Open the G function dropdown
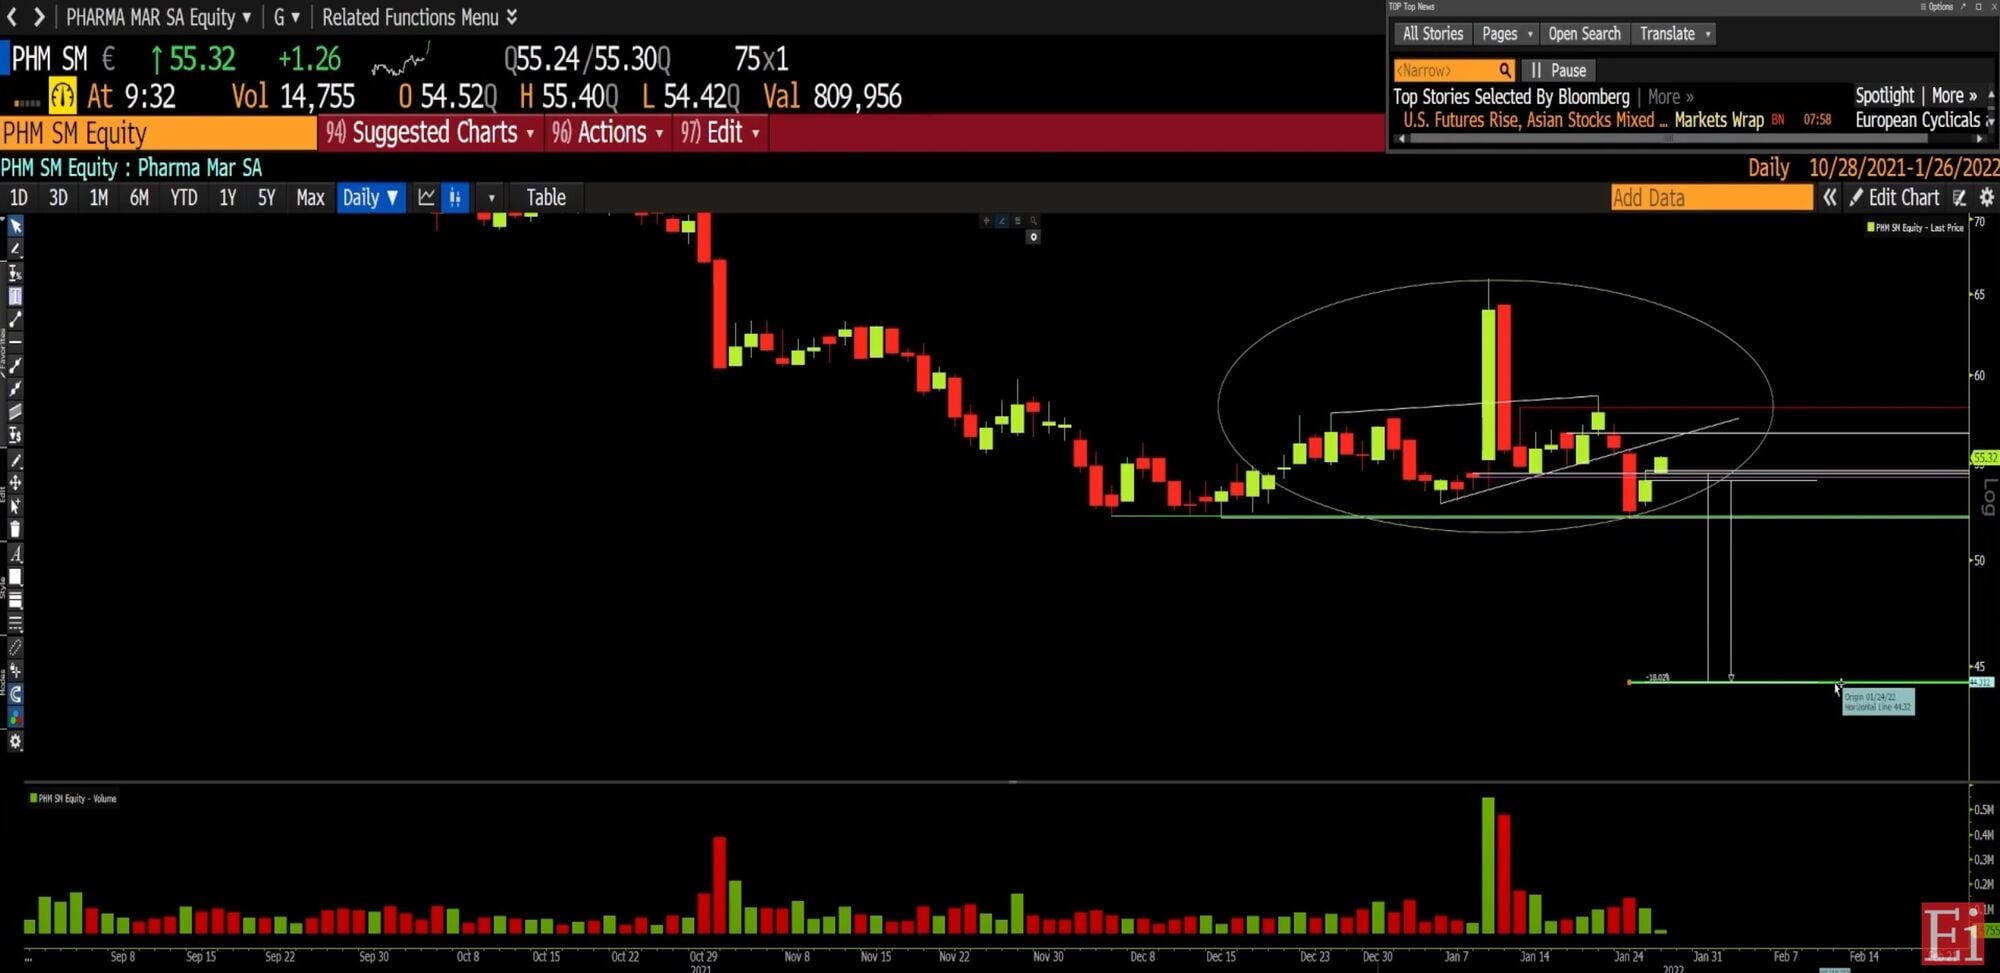2000x973 pixels. point(286,17)
